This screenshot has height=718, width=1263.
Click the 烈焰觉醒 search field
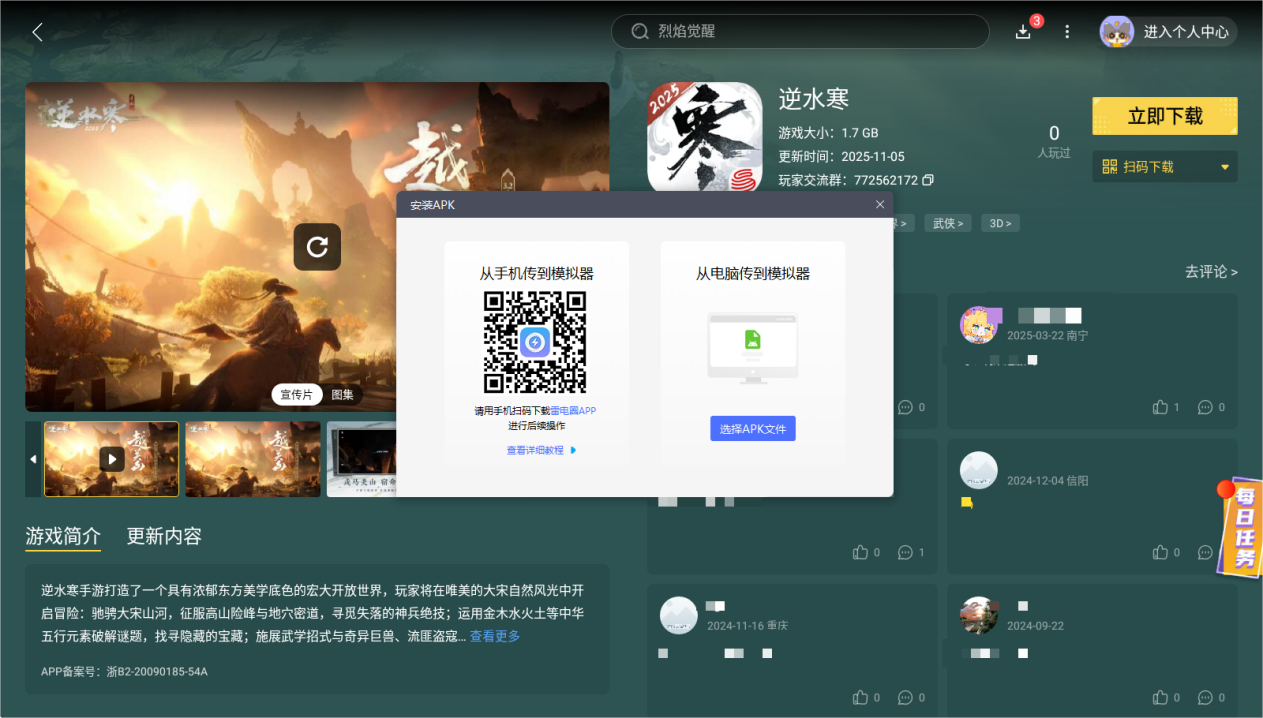pos(800,31)
